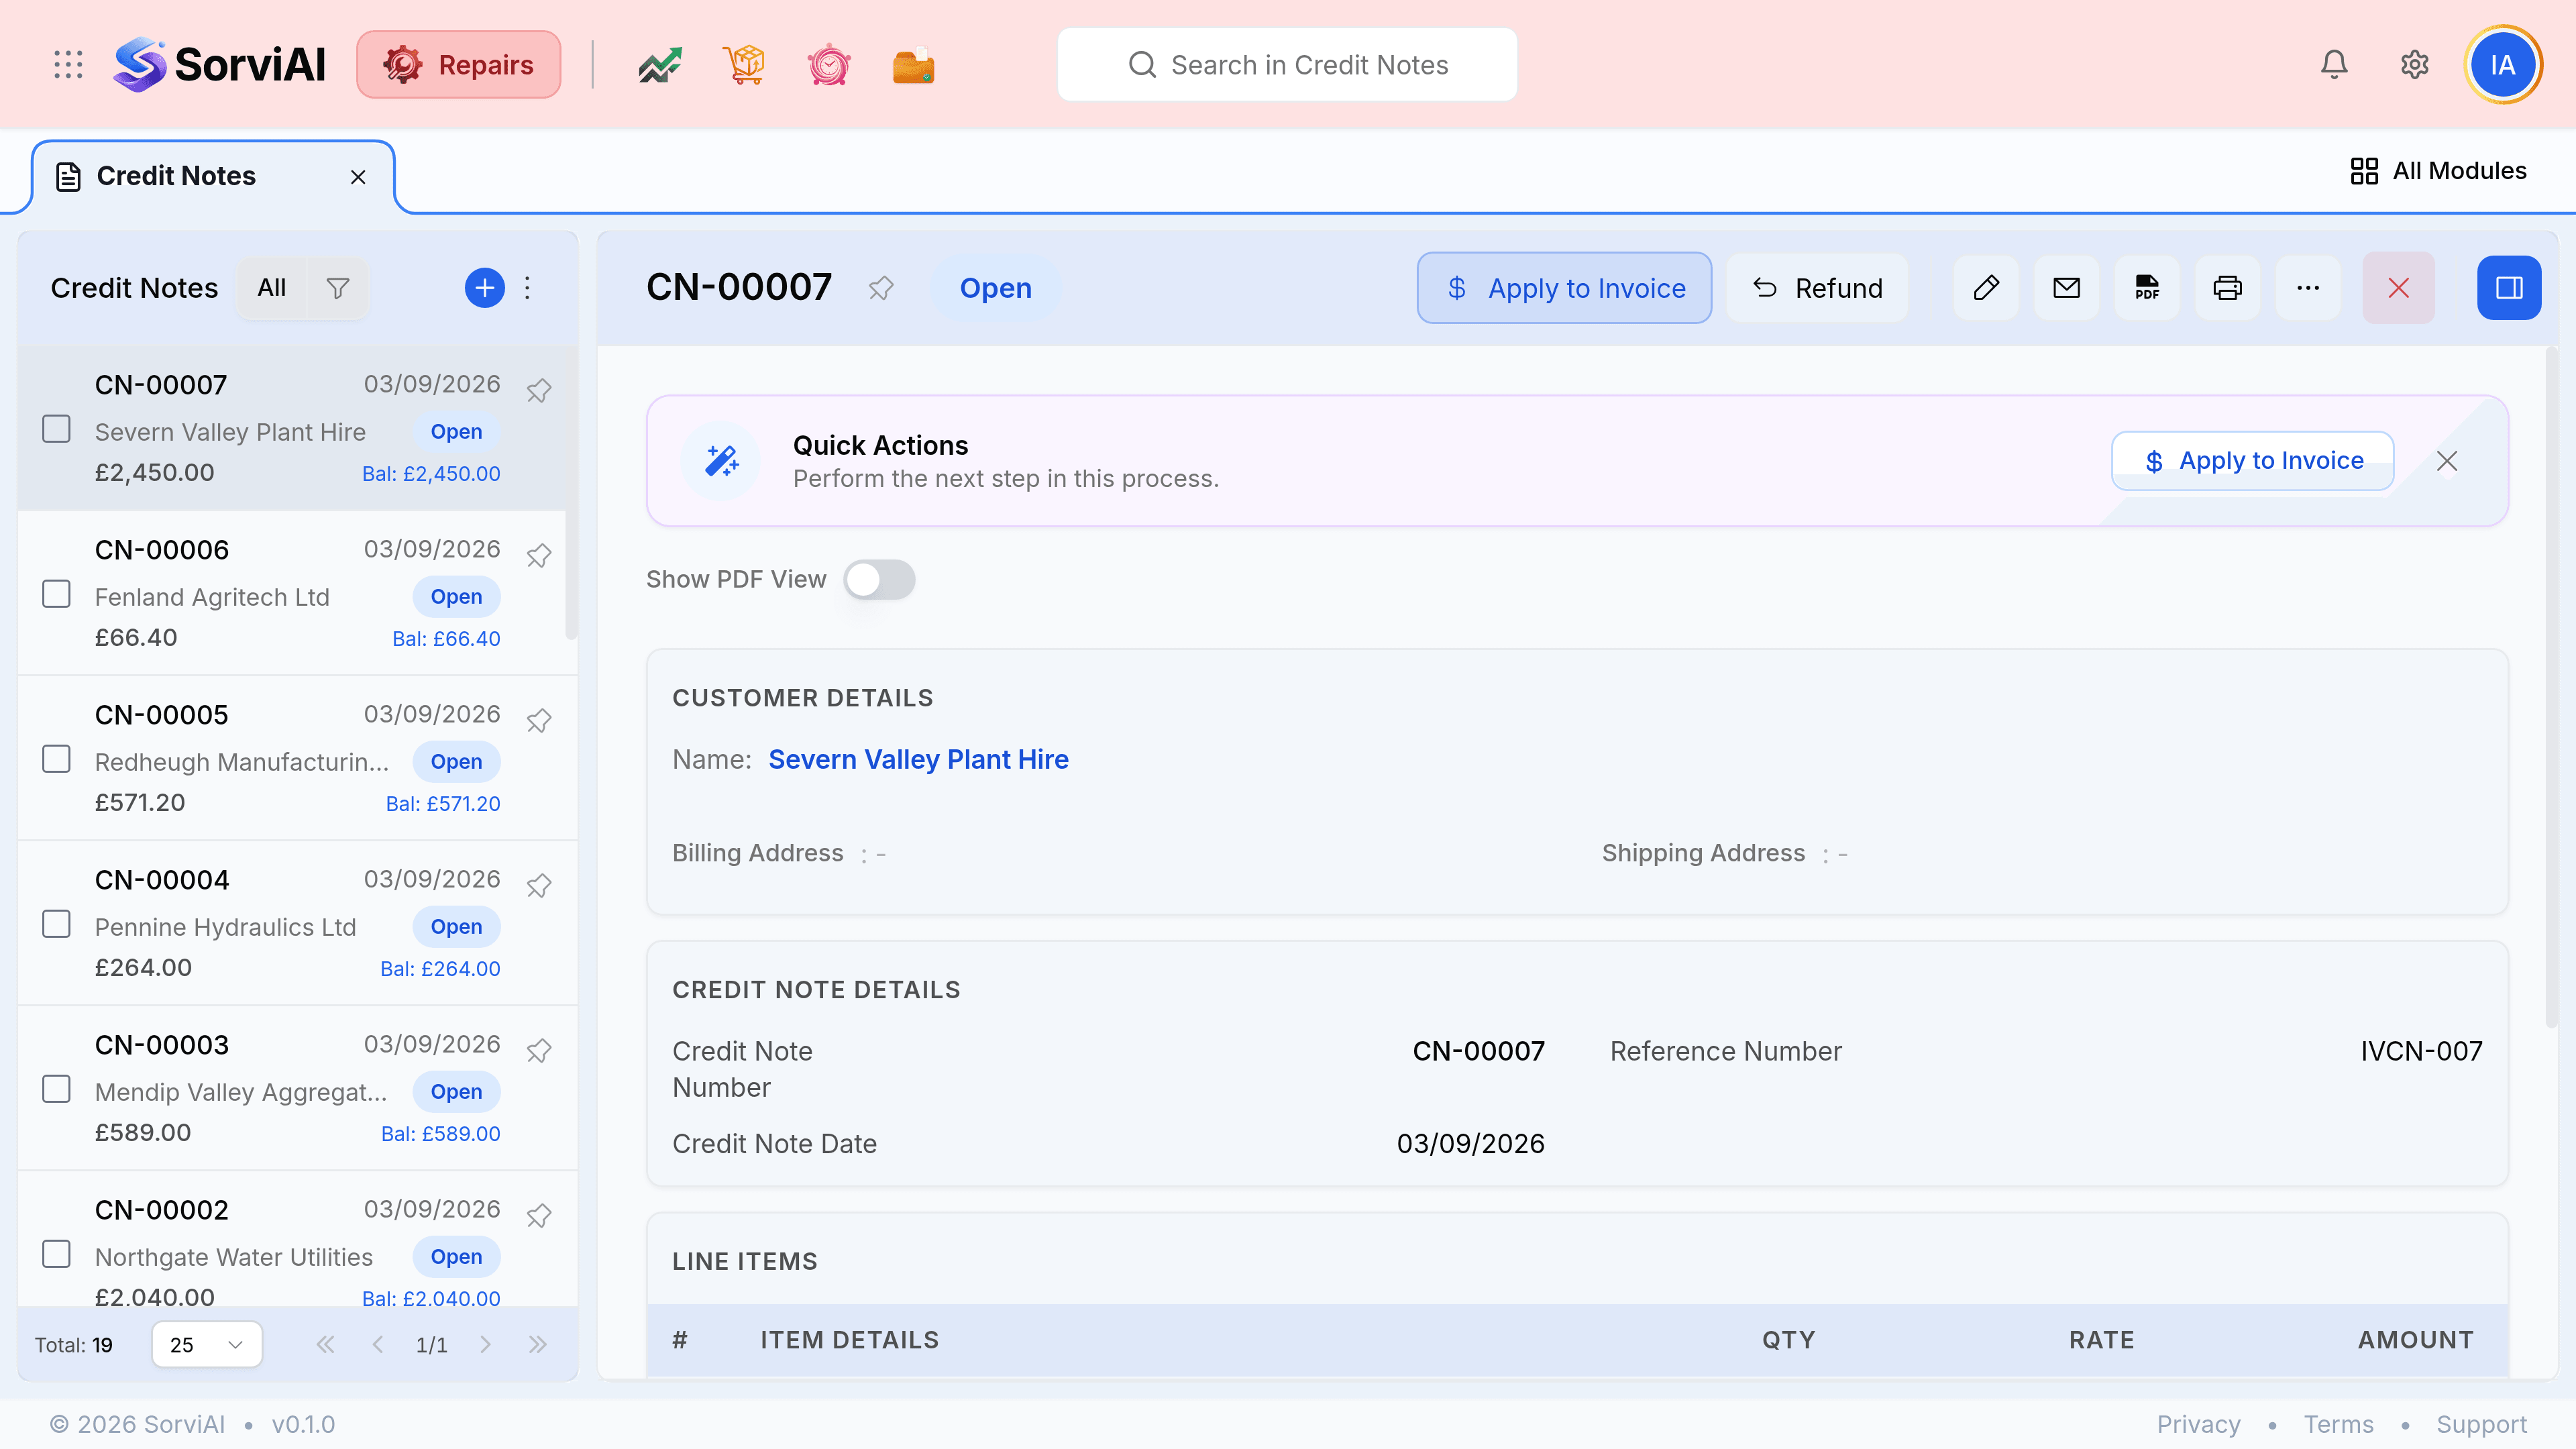Pin CN-00007 in the list
The image size is (2576, 1449).
(539, 390)
